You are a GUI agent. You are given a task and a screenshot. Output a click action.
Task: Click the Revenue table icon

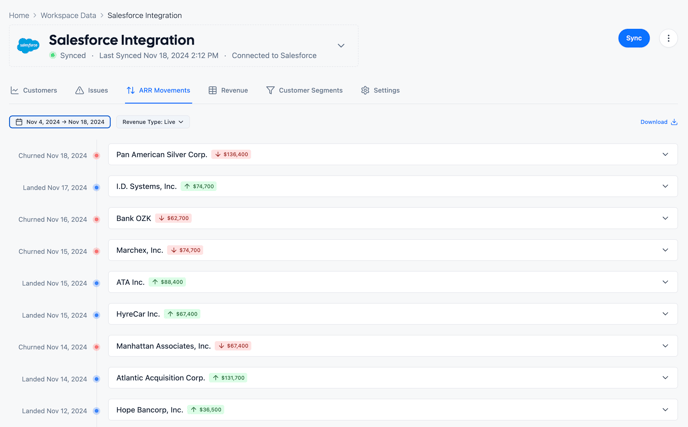tap(213, 90)
